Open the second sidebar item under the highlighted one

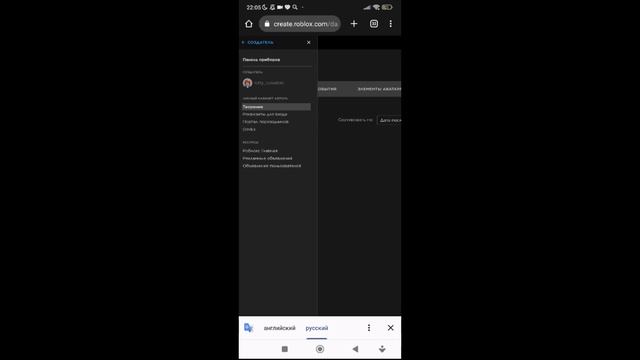[x=265, y=114]
